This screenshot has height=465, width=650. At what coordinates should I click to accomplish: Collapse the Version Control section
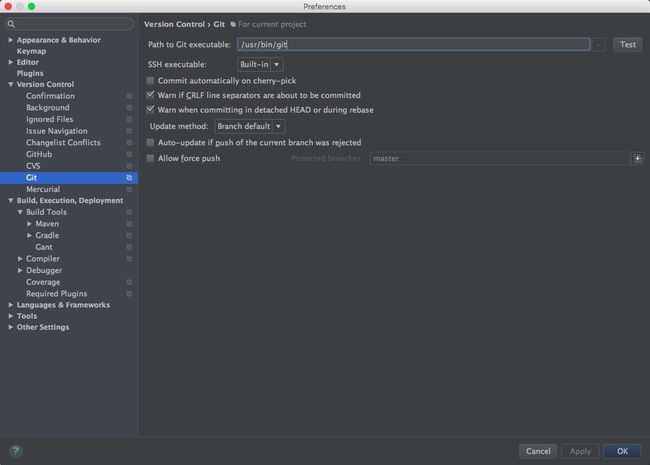(11, 85)
